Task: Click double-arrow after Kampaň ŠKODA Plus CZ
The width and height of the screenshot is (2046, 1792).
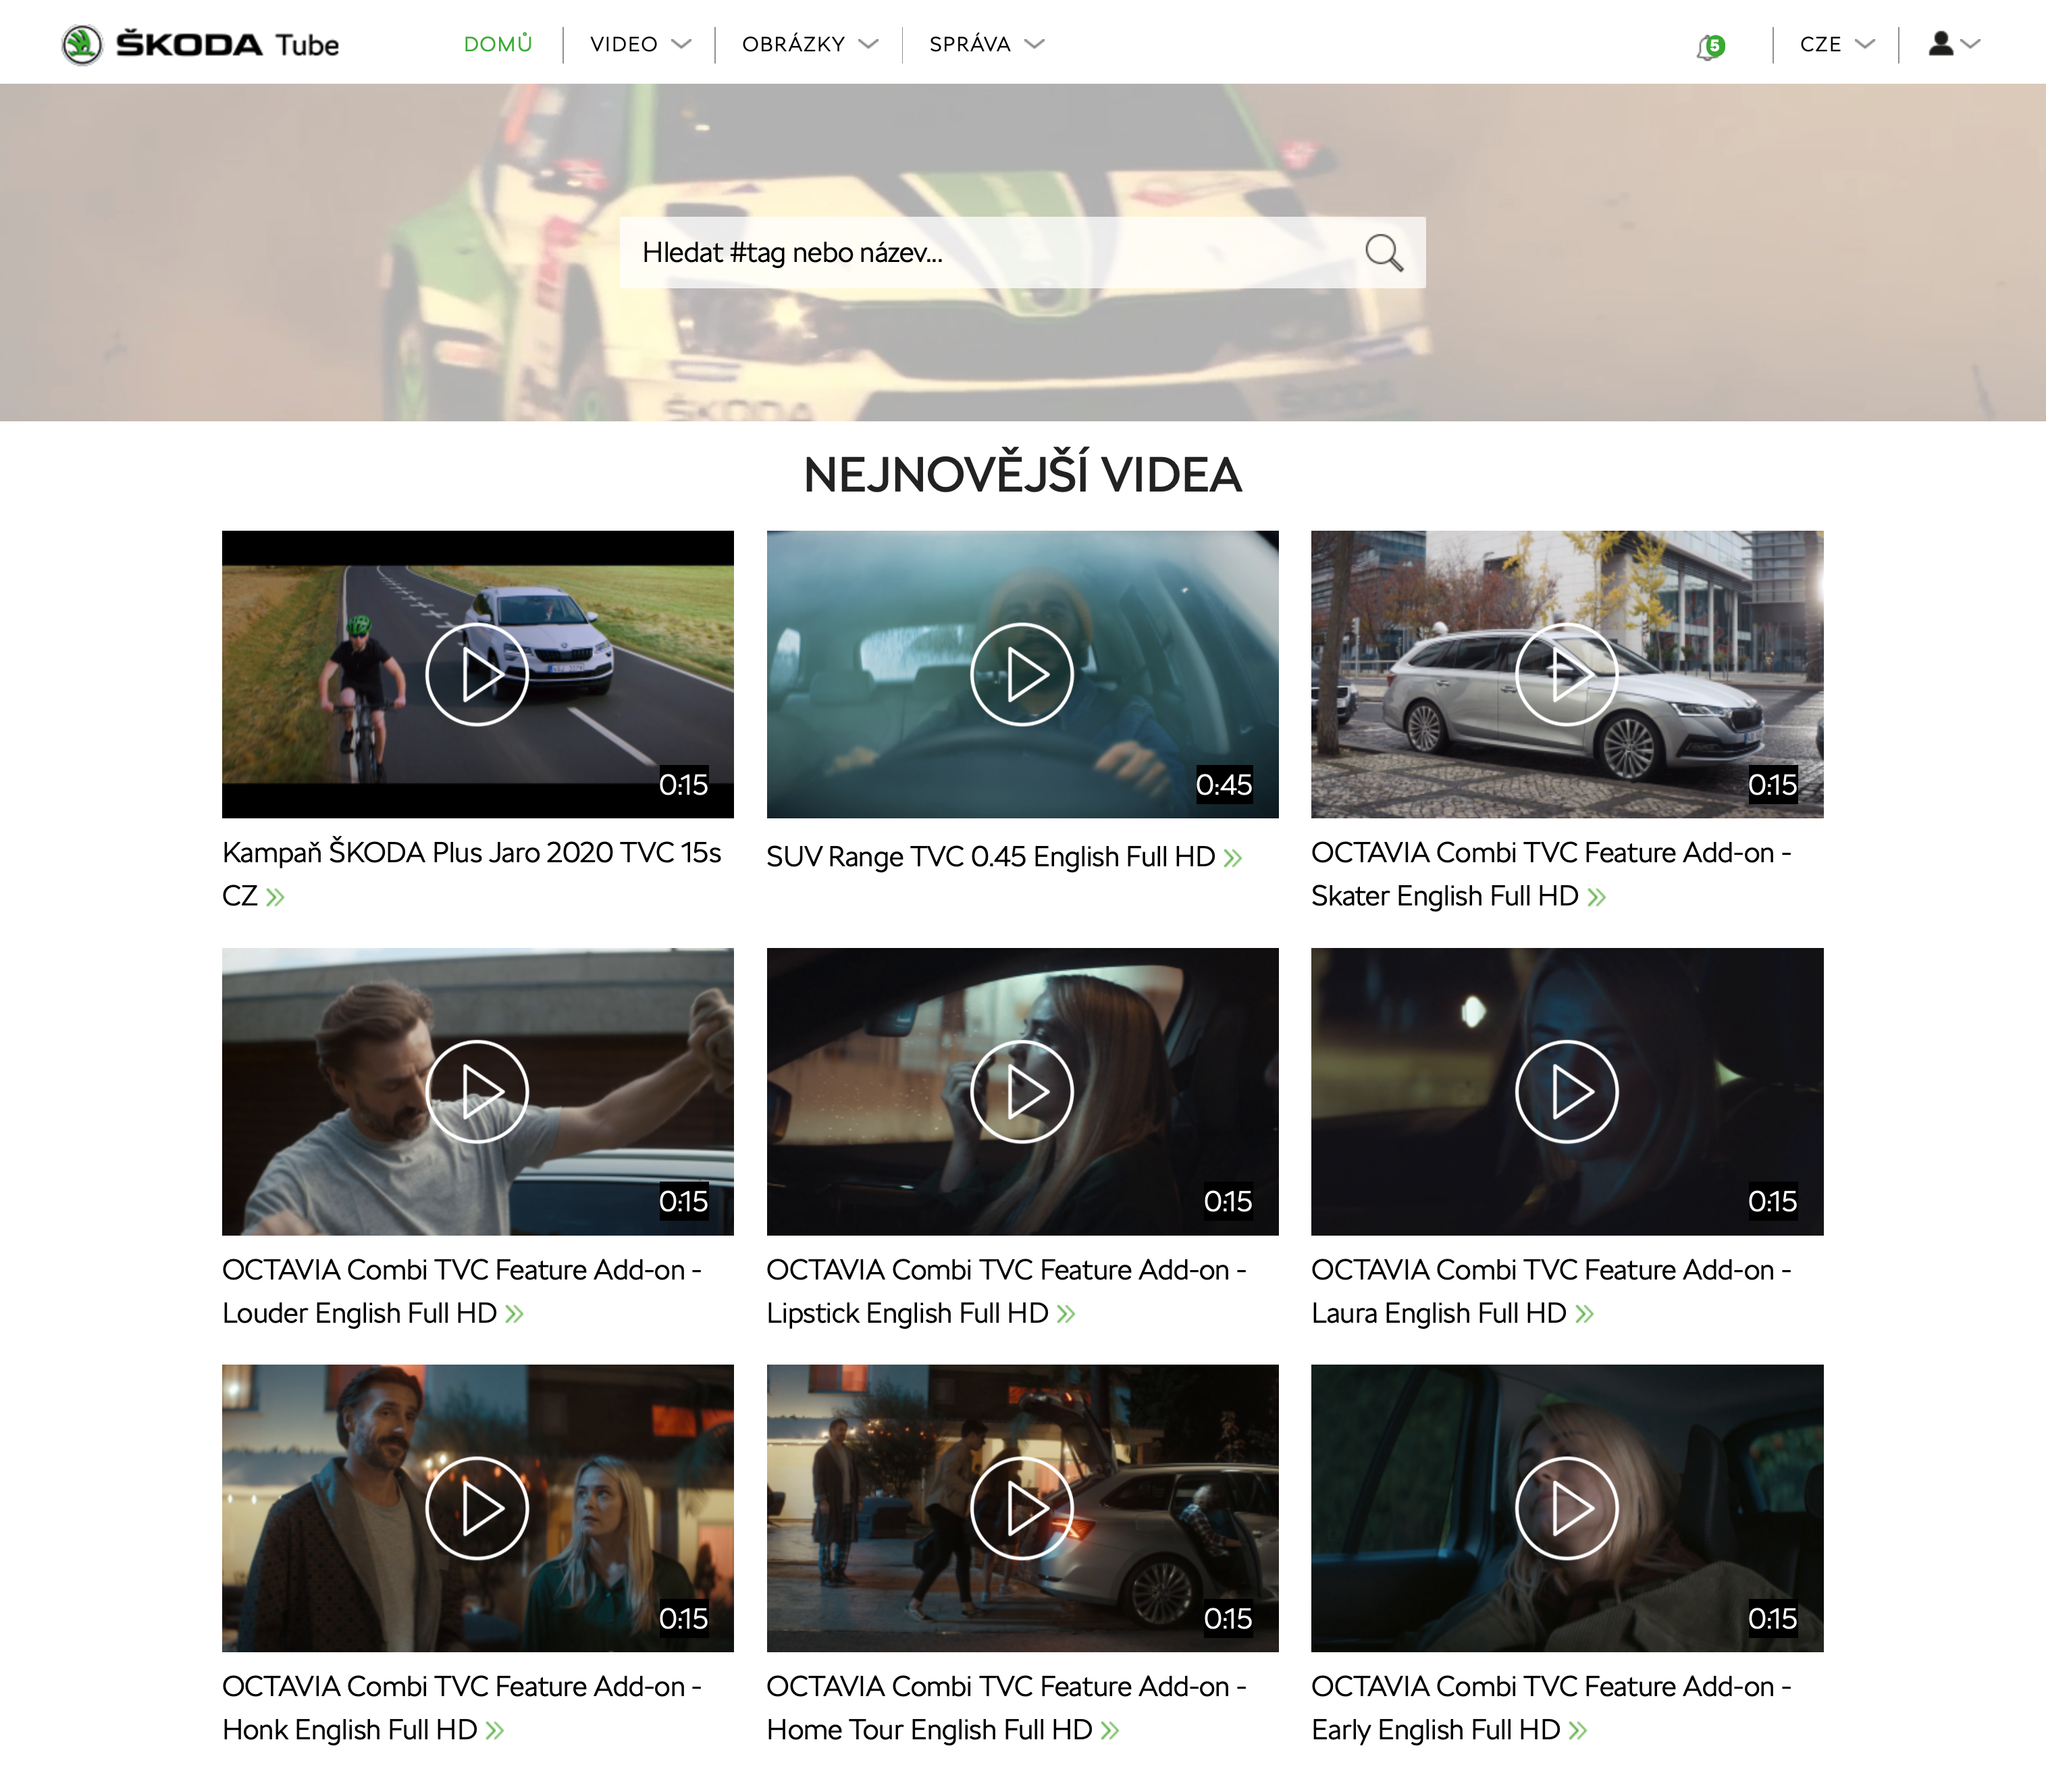Action: pyautogui.click(x=275, y=897)
